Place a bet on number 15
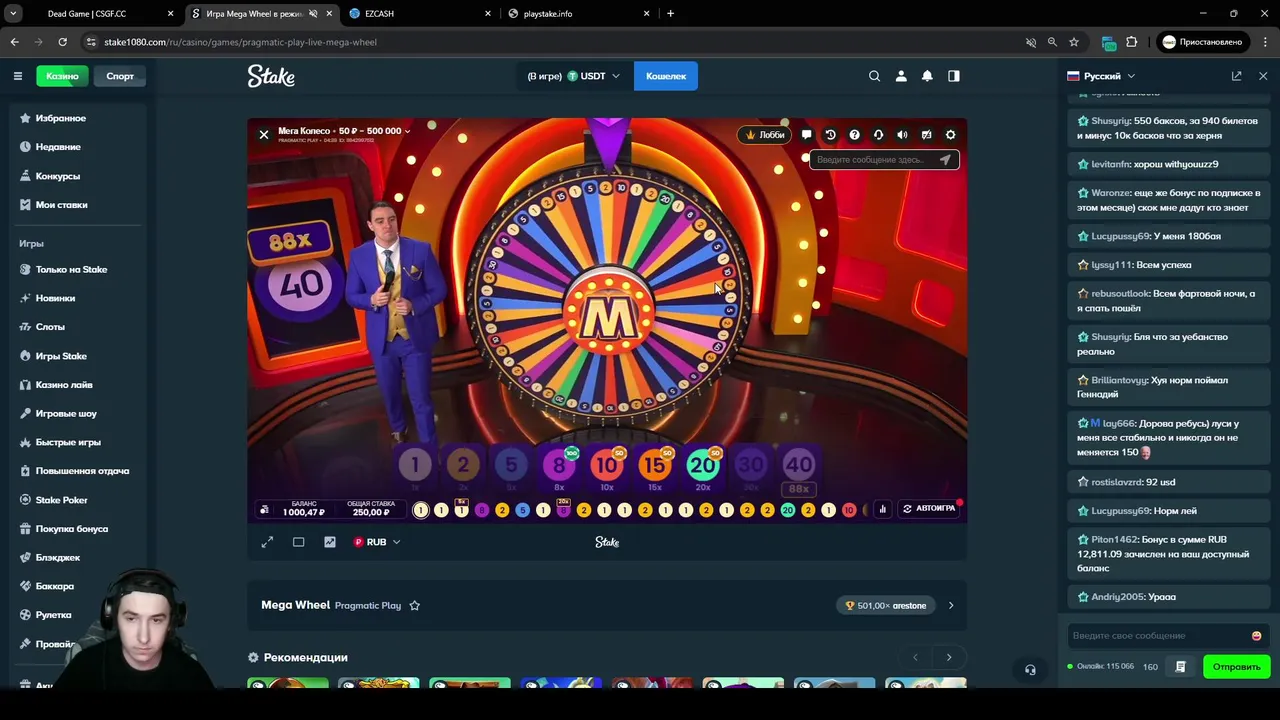 click(x=655, y=465)
